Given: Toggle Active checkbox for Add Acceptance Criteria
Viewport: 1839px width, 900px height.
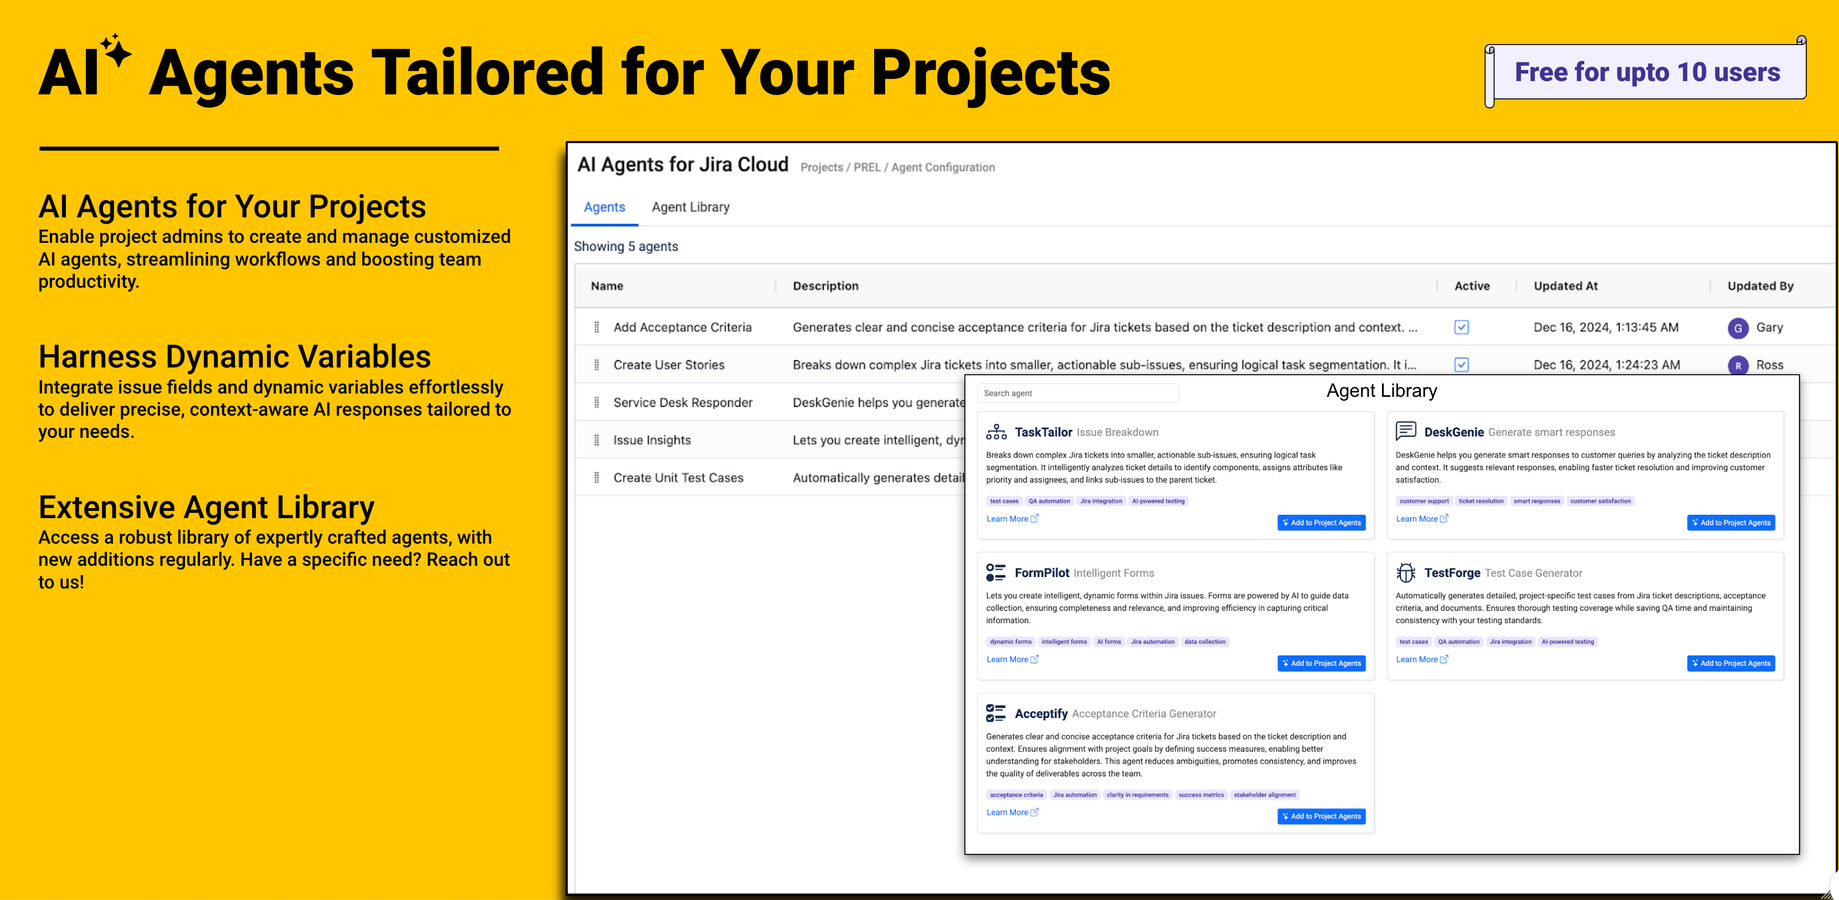Looking at the screenshot, I should [1462, 327].
